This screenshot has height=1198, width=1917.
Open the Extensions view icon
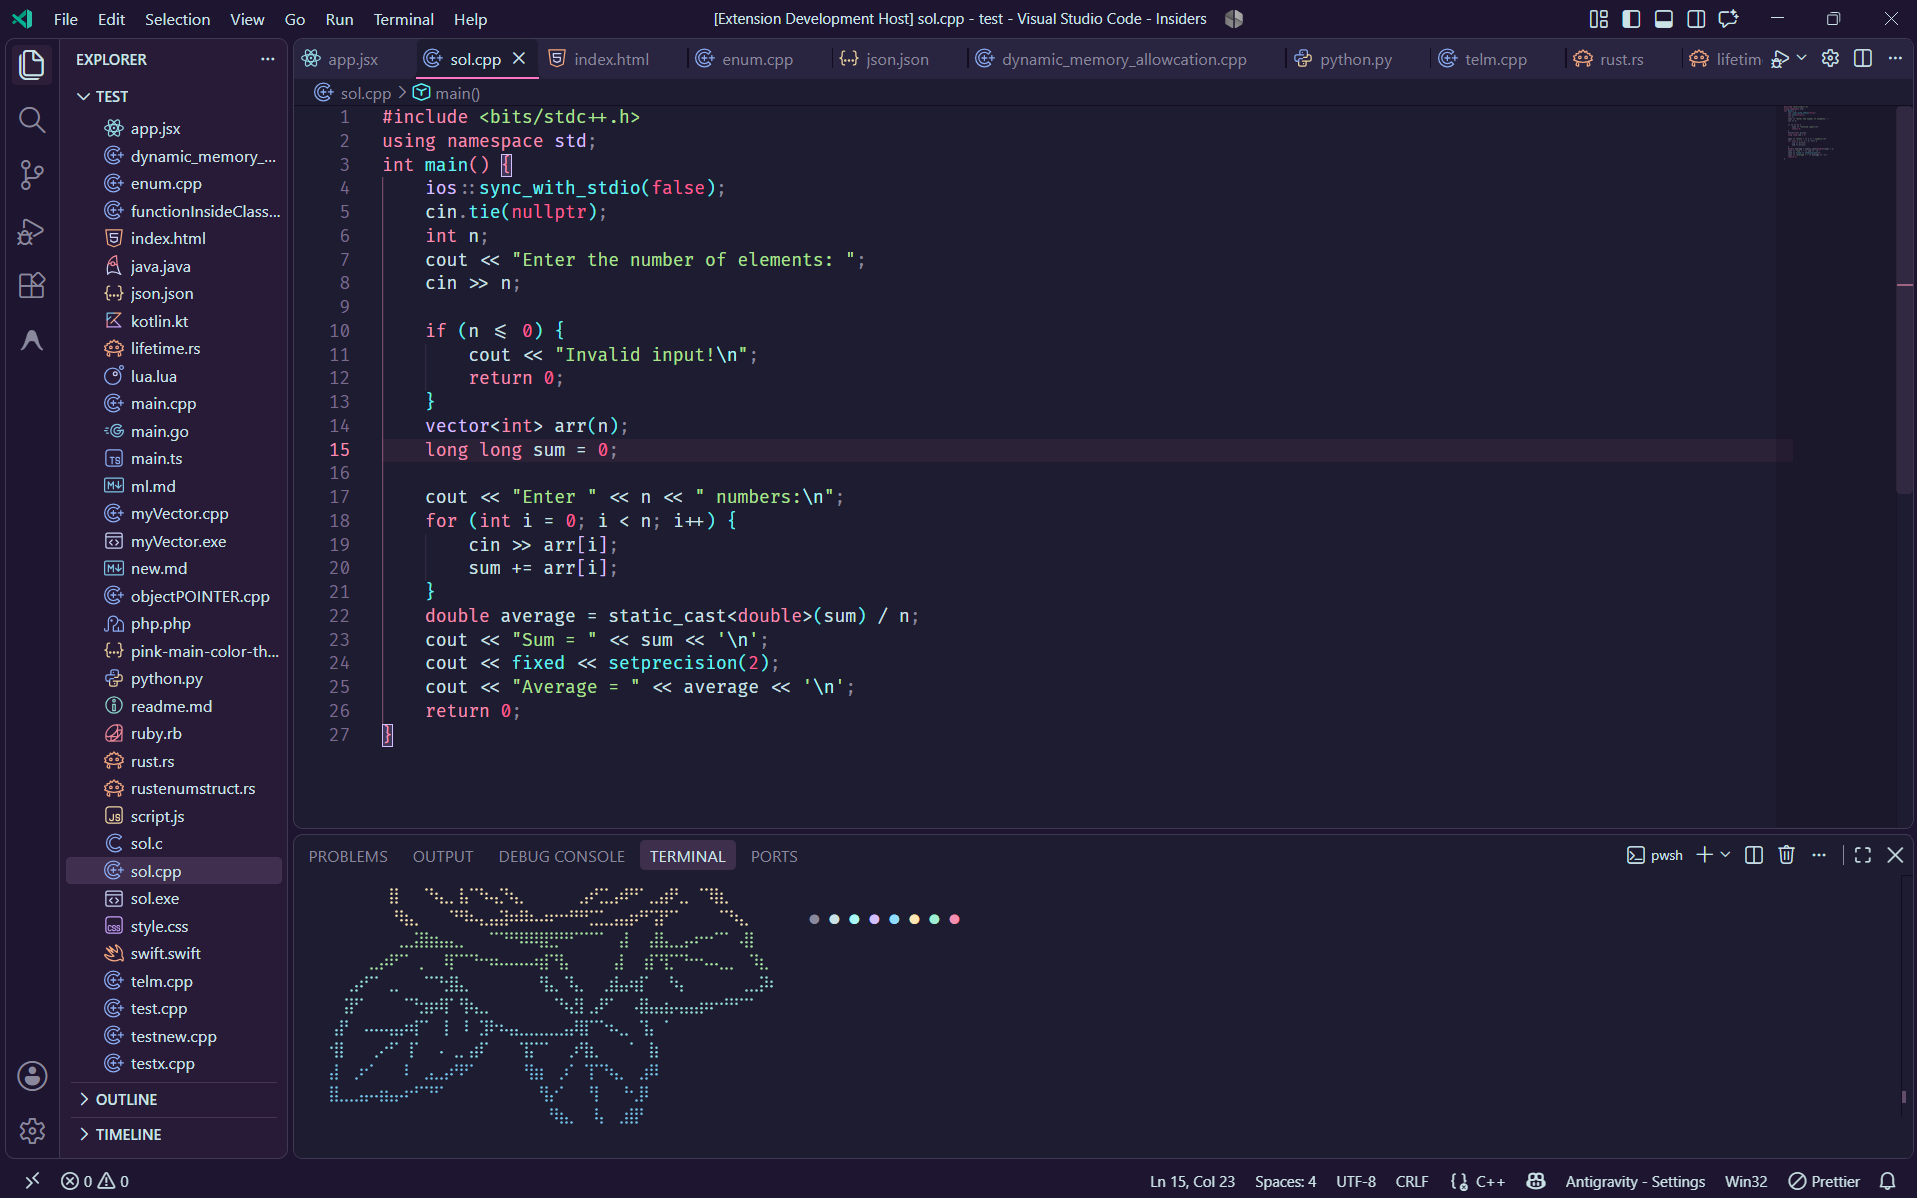pyautogui.click(x=32, y=286)
